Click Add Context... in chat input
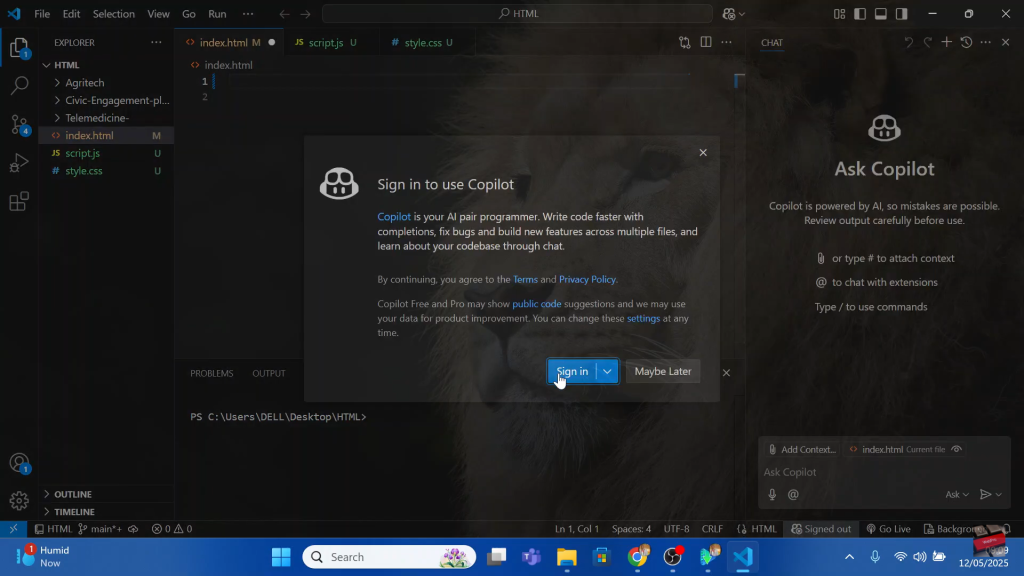This screenshot has width=1024, height=576. [801, 449]
